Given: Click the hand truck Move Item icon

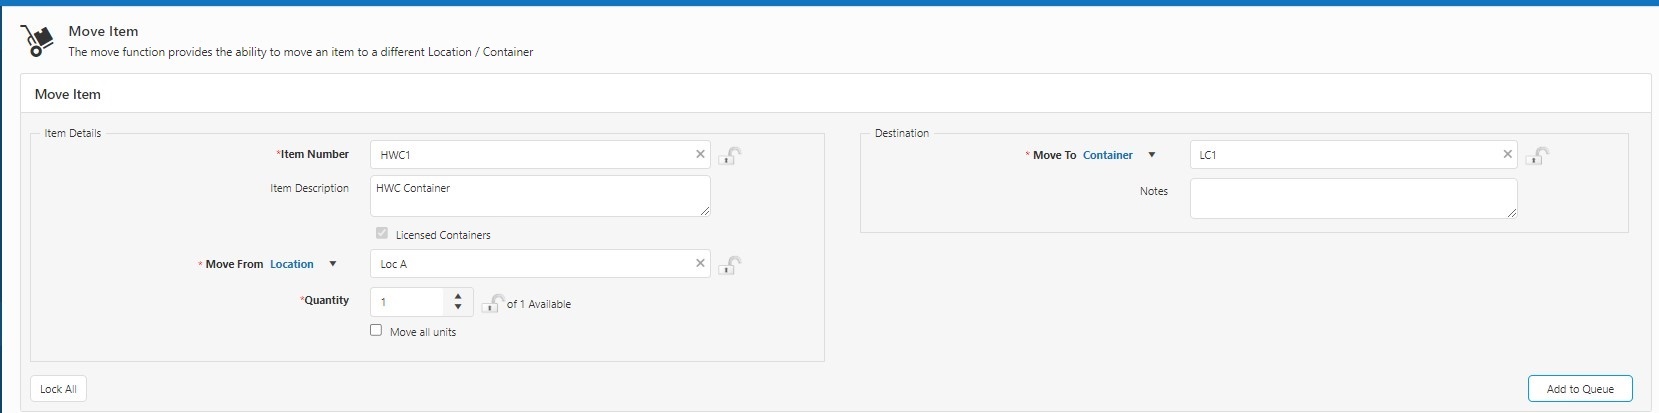Looking at the screenshot, I should [x=37, y=40].
